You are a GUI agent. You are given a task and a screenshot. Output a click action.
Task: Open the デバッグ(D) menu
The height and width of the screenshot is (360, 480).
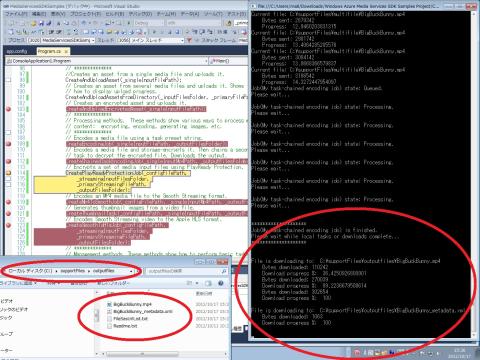coord(140,14)
